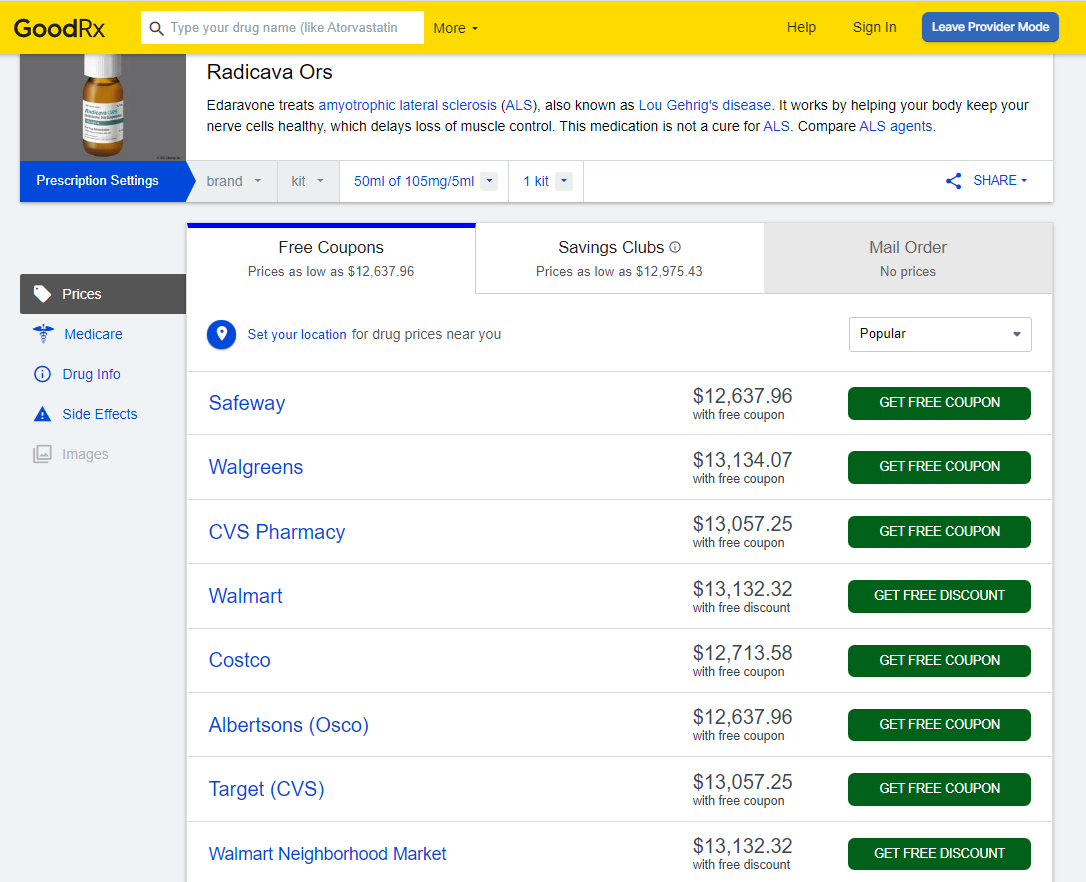This screenshot has height=882, width=1086.
Task: Open the Images sidebar item
Action: pyautogui.click(x=85, y=454)
